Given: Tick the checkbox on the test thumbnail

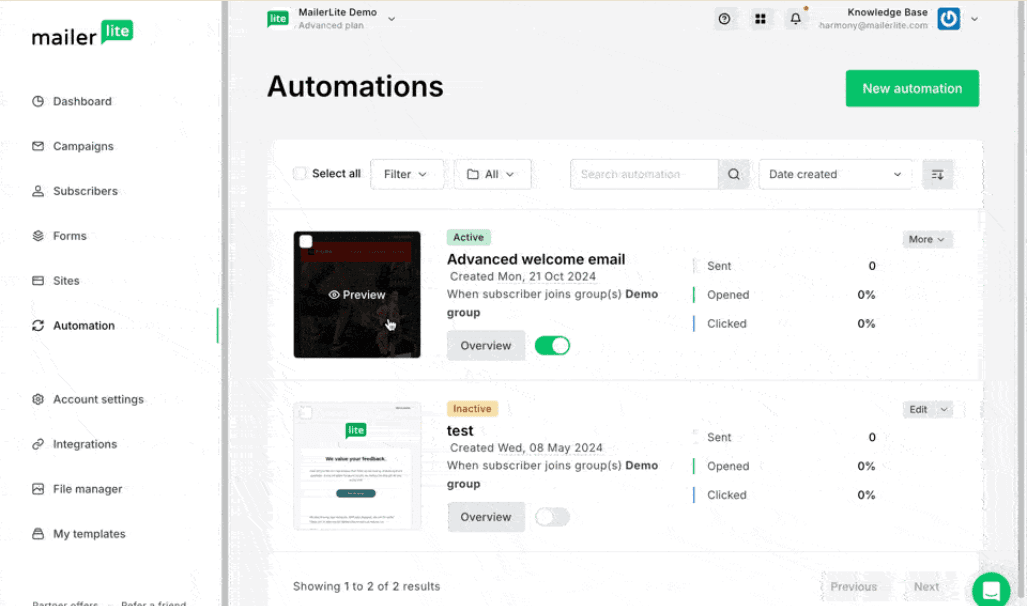Looking at the screenshot, I should tap(306, 413).
